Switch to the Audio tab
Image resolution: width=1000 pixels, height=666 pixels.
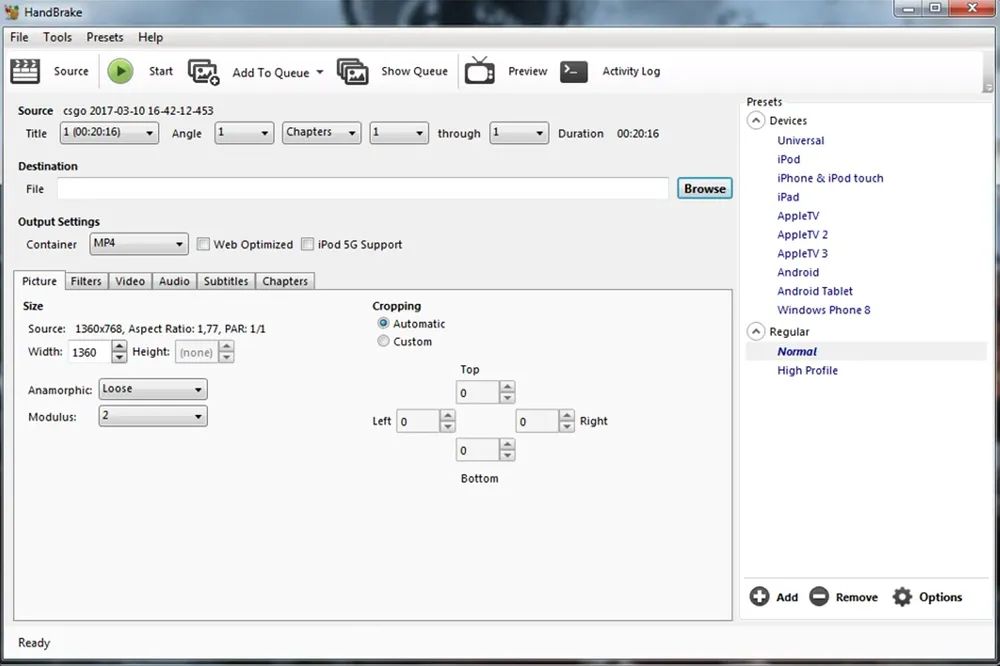(x=174, y=281)
